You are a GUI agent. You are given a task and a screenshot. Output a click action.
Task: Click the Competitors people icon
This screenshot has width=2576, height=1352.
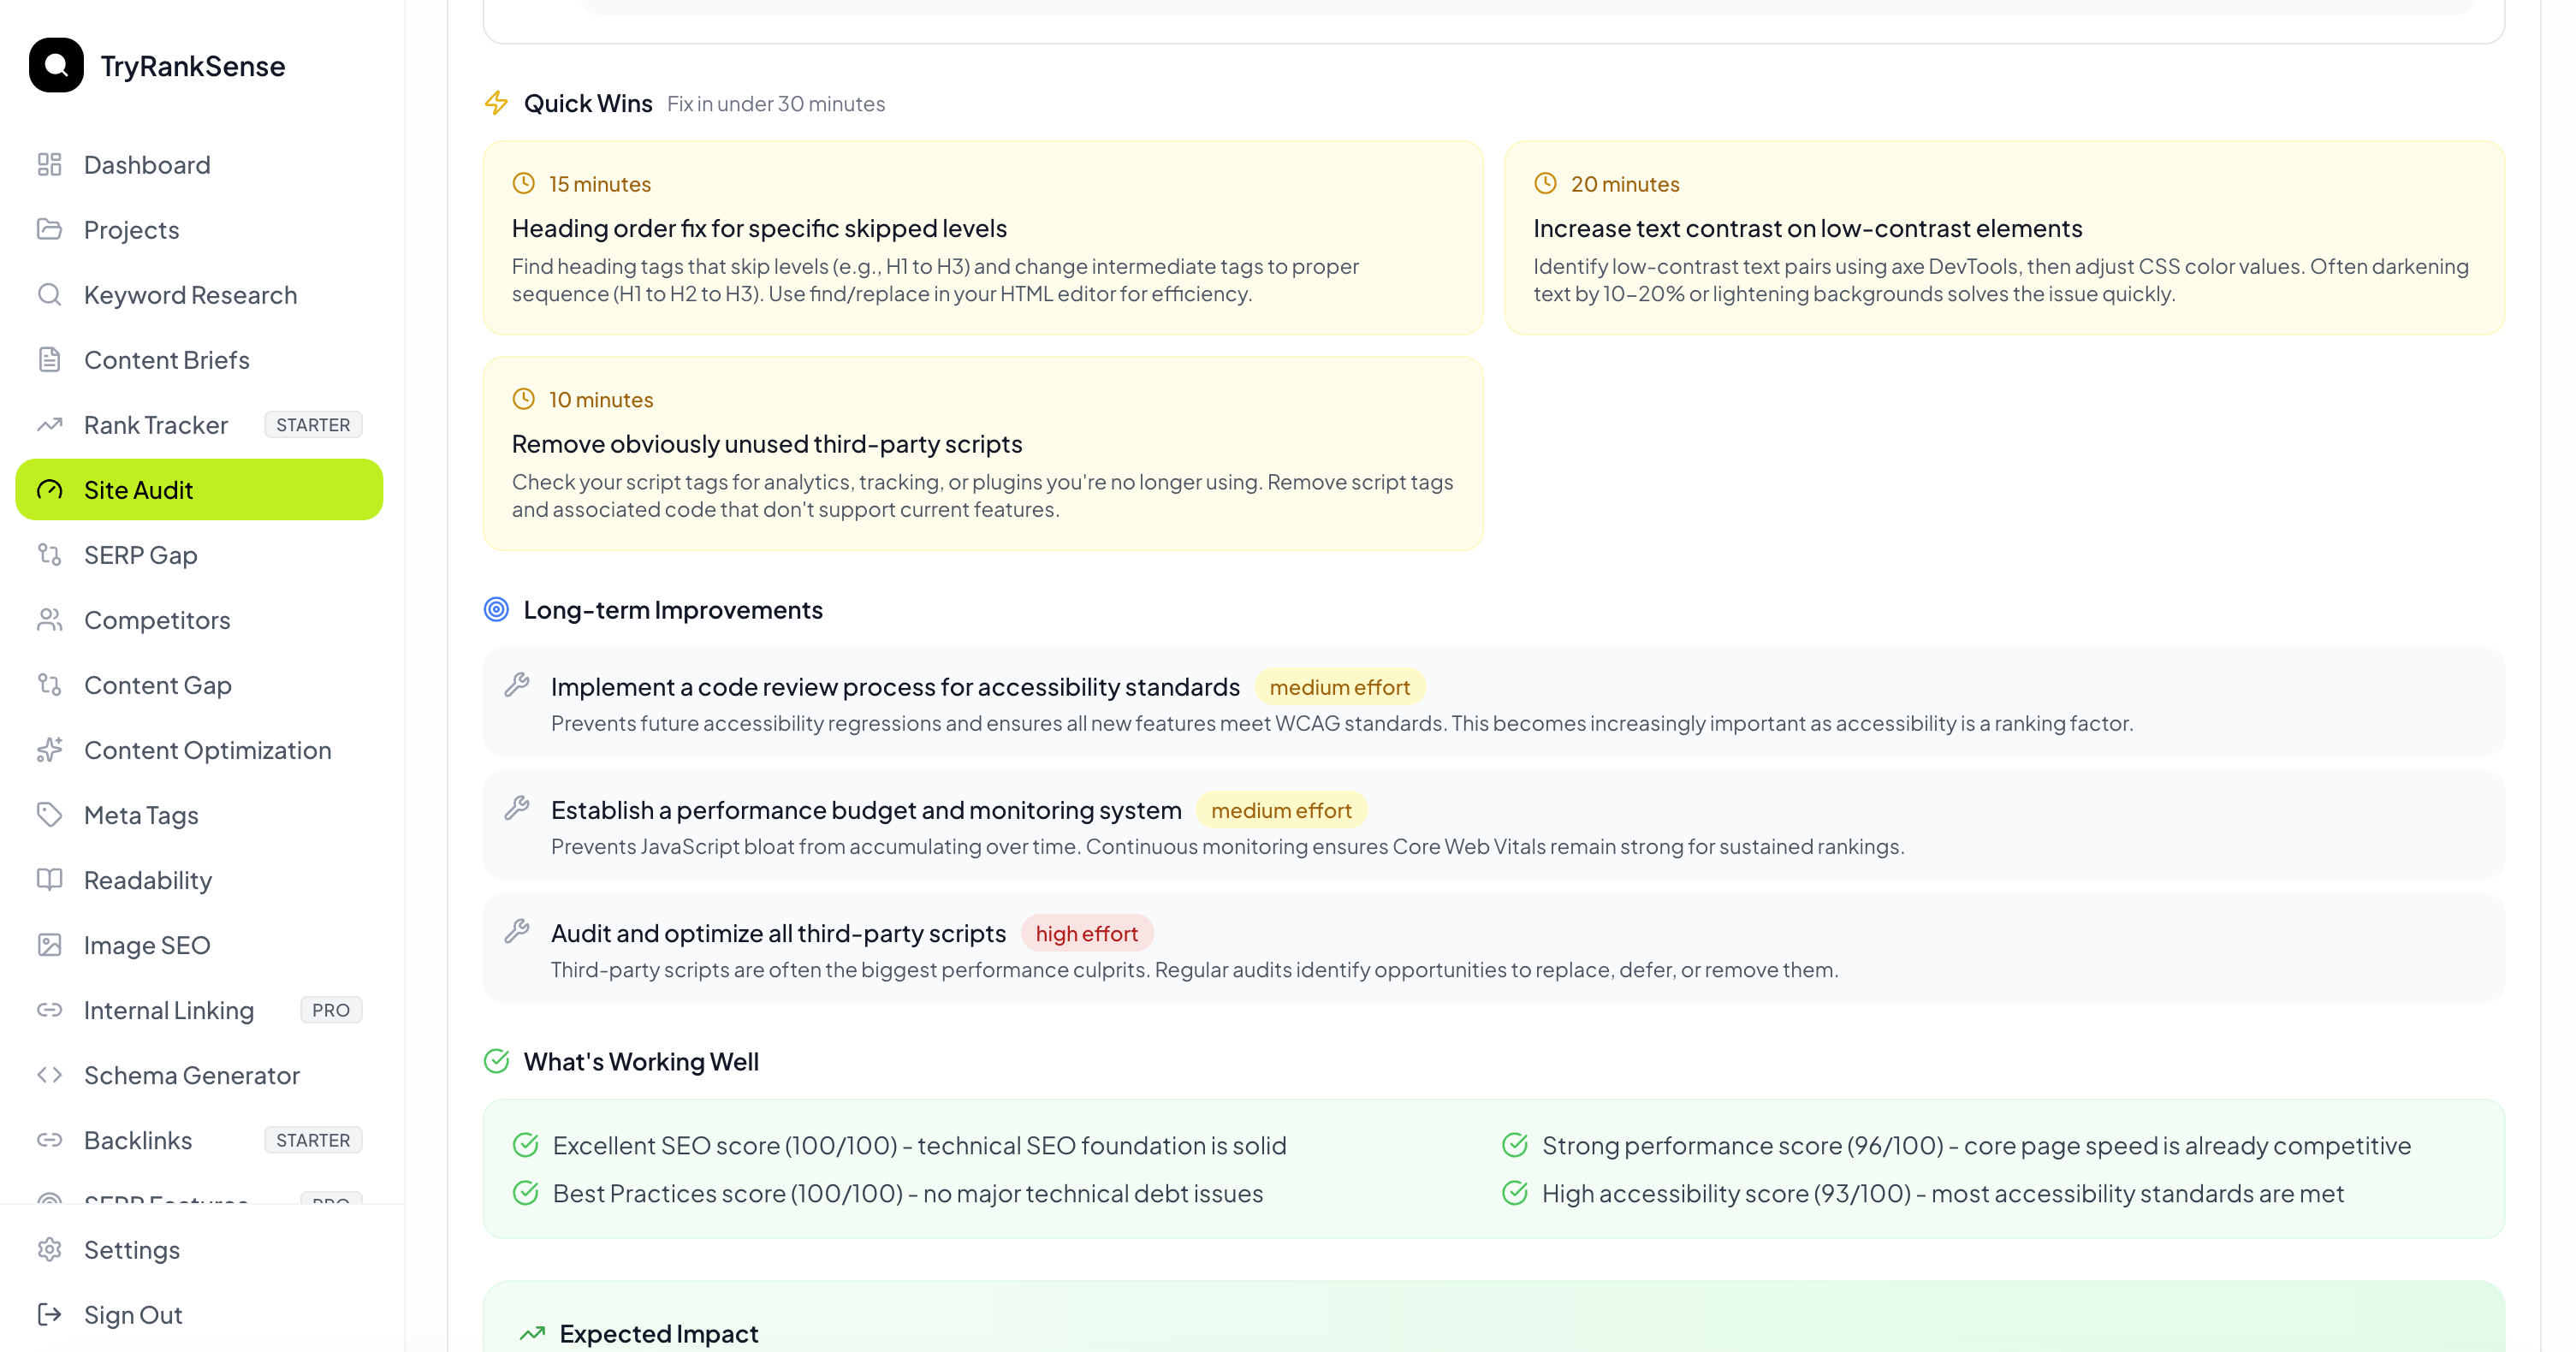[x=49, y=619]
